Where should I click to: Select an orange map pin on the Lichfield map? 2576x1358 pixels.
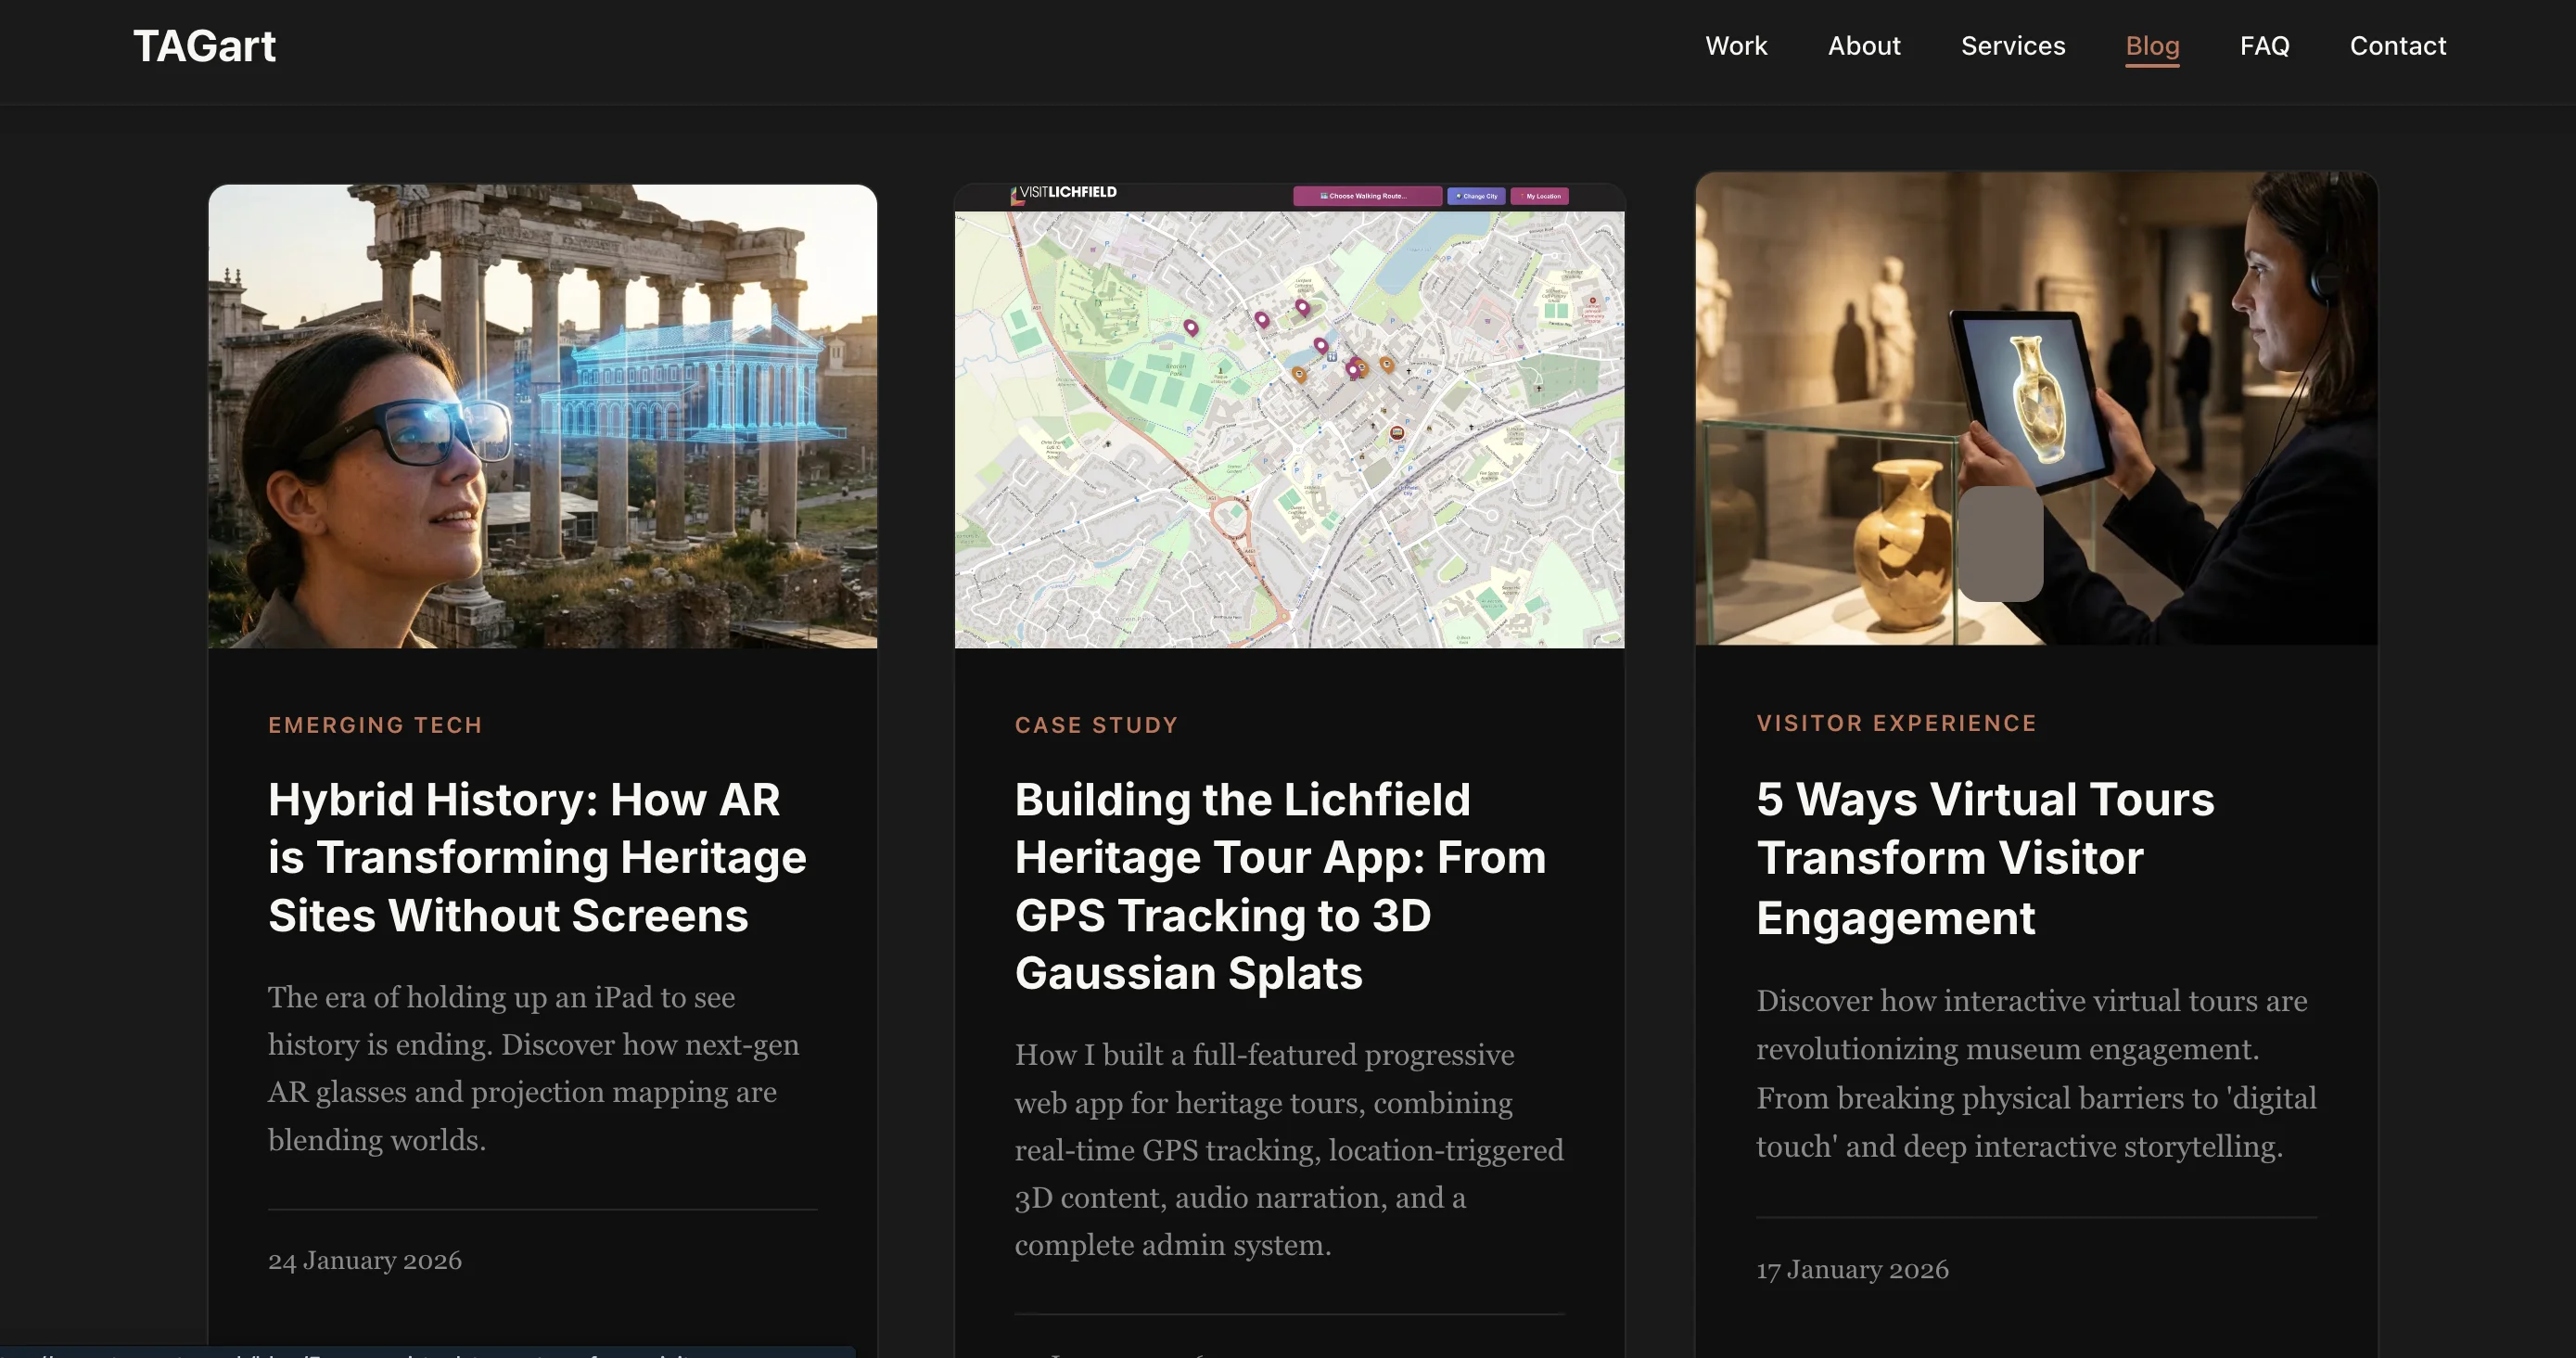coord(1301,376)
